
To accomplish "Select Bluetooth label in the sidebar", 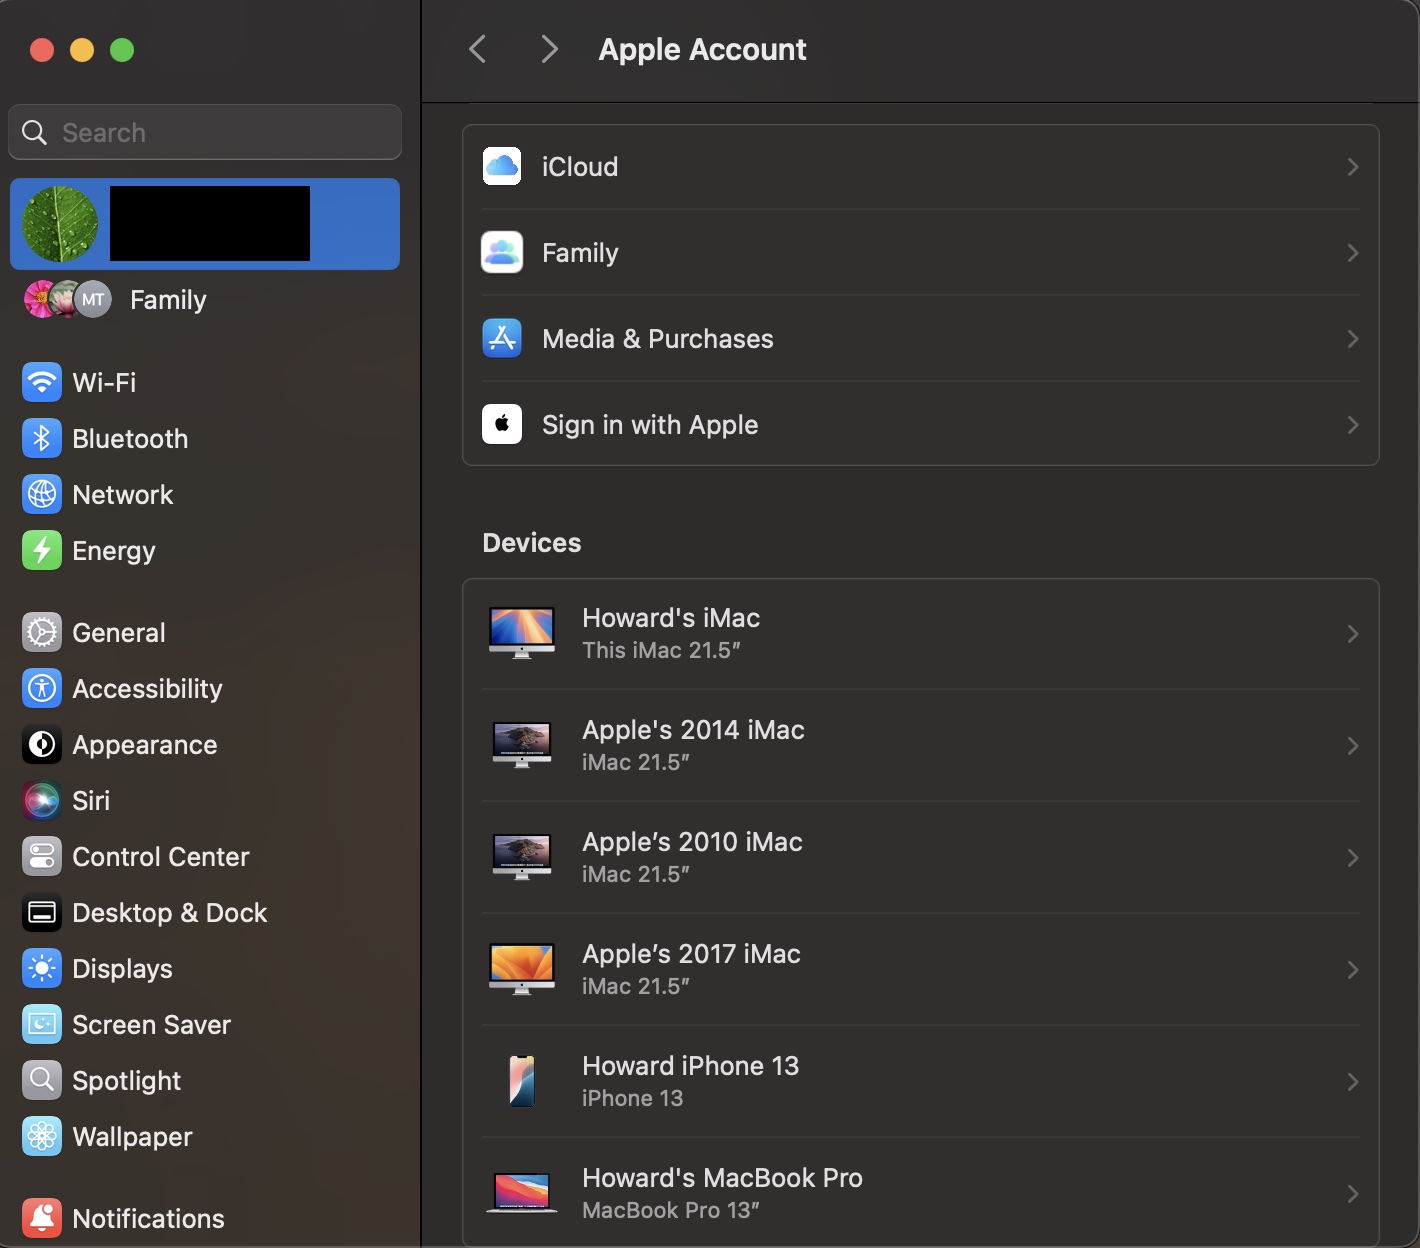I will [130, 439].
